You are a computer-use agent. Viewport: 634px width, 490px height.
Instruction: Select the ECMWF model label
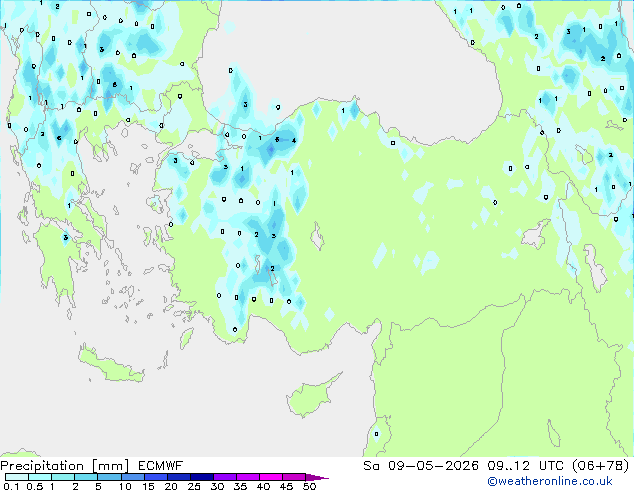pyautogui.click(x=161, y=466)
